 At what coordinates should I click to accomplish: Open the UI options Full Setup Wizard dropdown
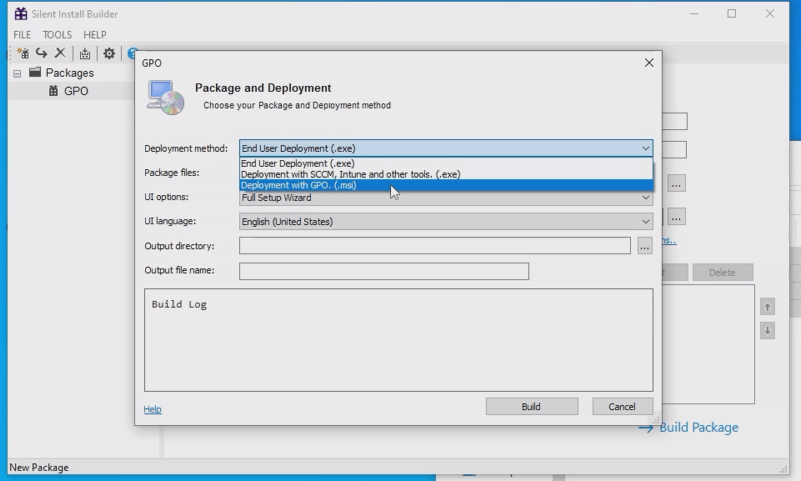click(x=446, y=198)
